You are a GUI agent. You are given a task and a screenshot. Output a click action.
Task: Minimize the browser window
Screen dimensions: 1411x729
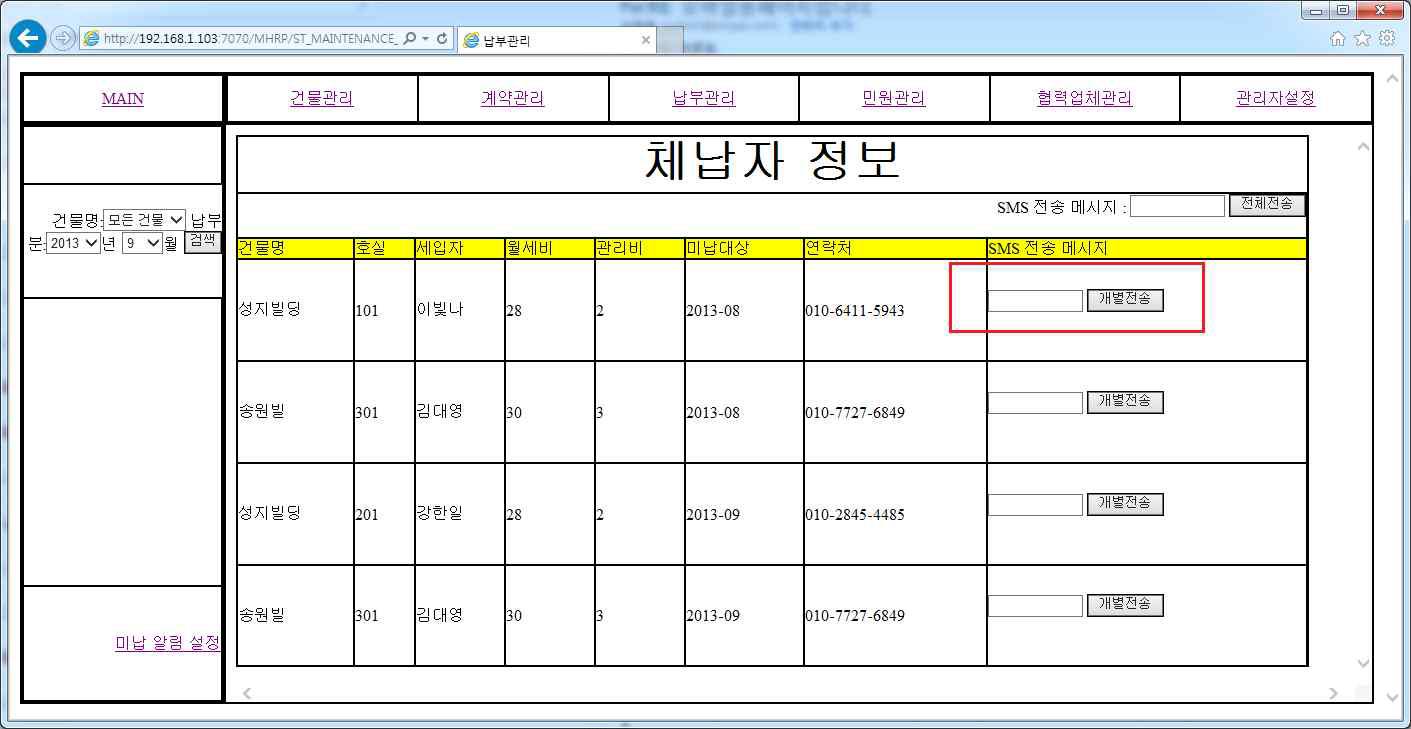point(1316,10)
